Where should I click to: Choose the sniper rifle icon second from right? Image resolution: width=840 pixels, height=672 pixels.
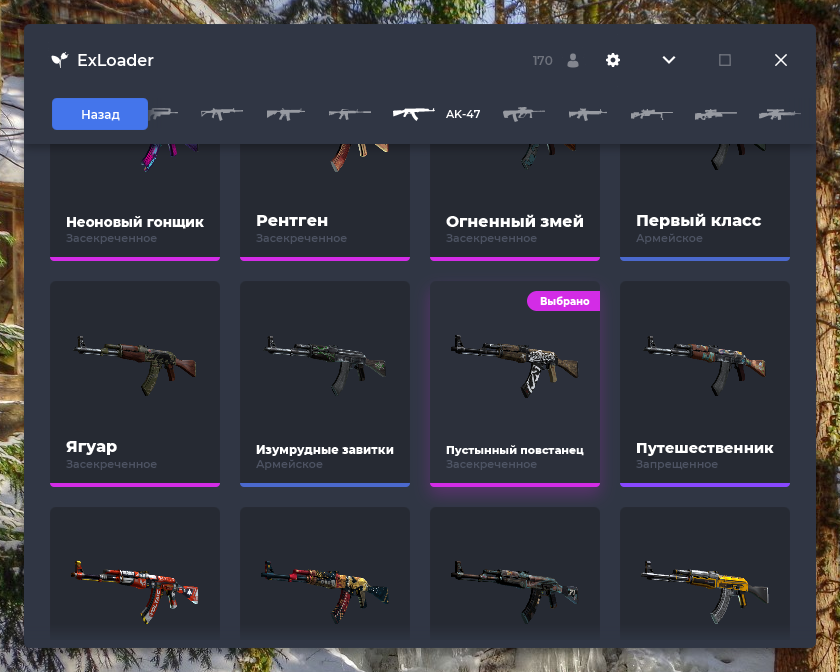click(715, 114)
